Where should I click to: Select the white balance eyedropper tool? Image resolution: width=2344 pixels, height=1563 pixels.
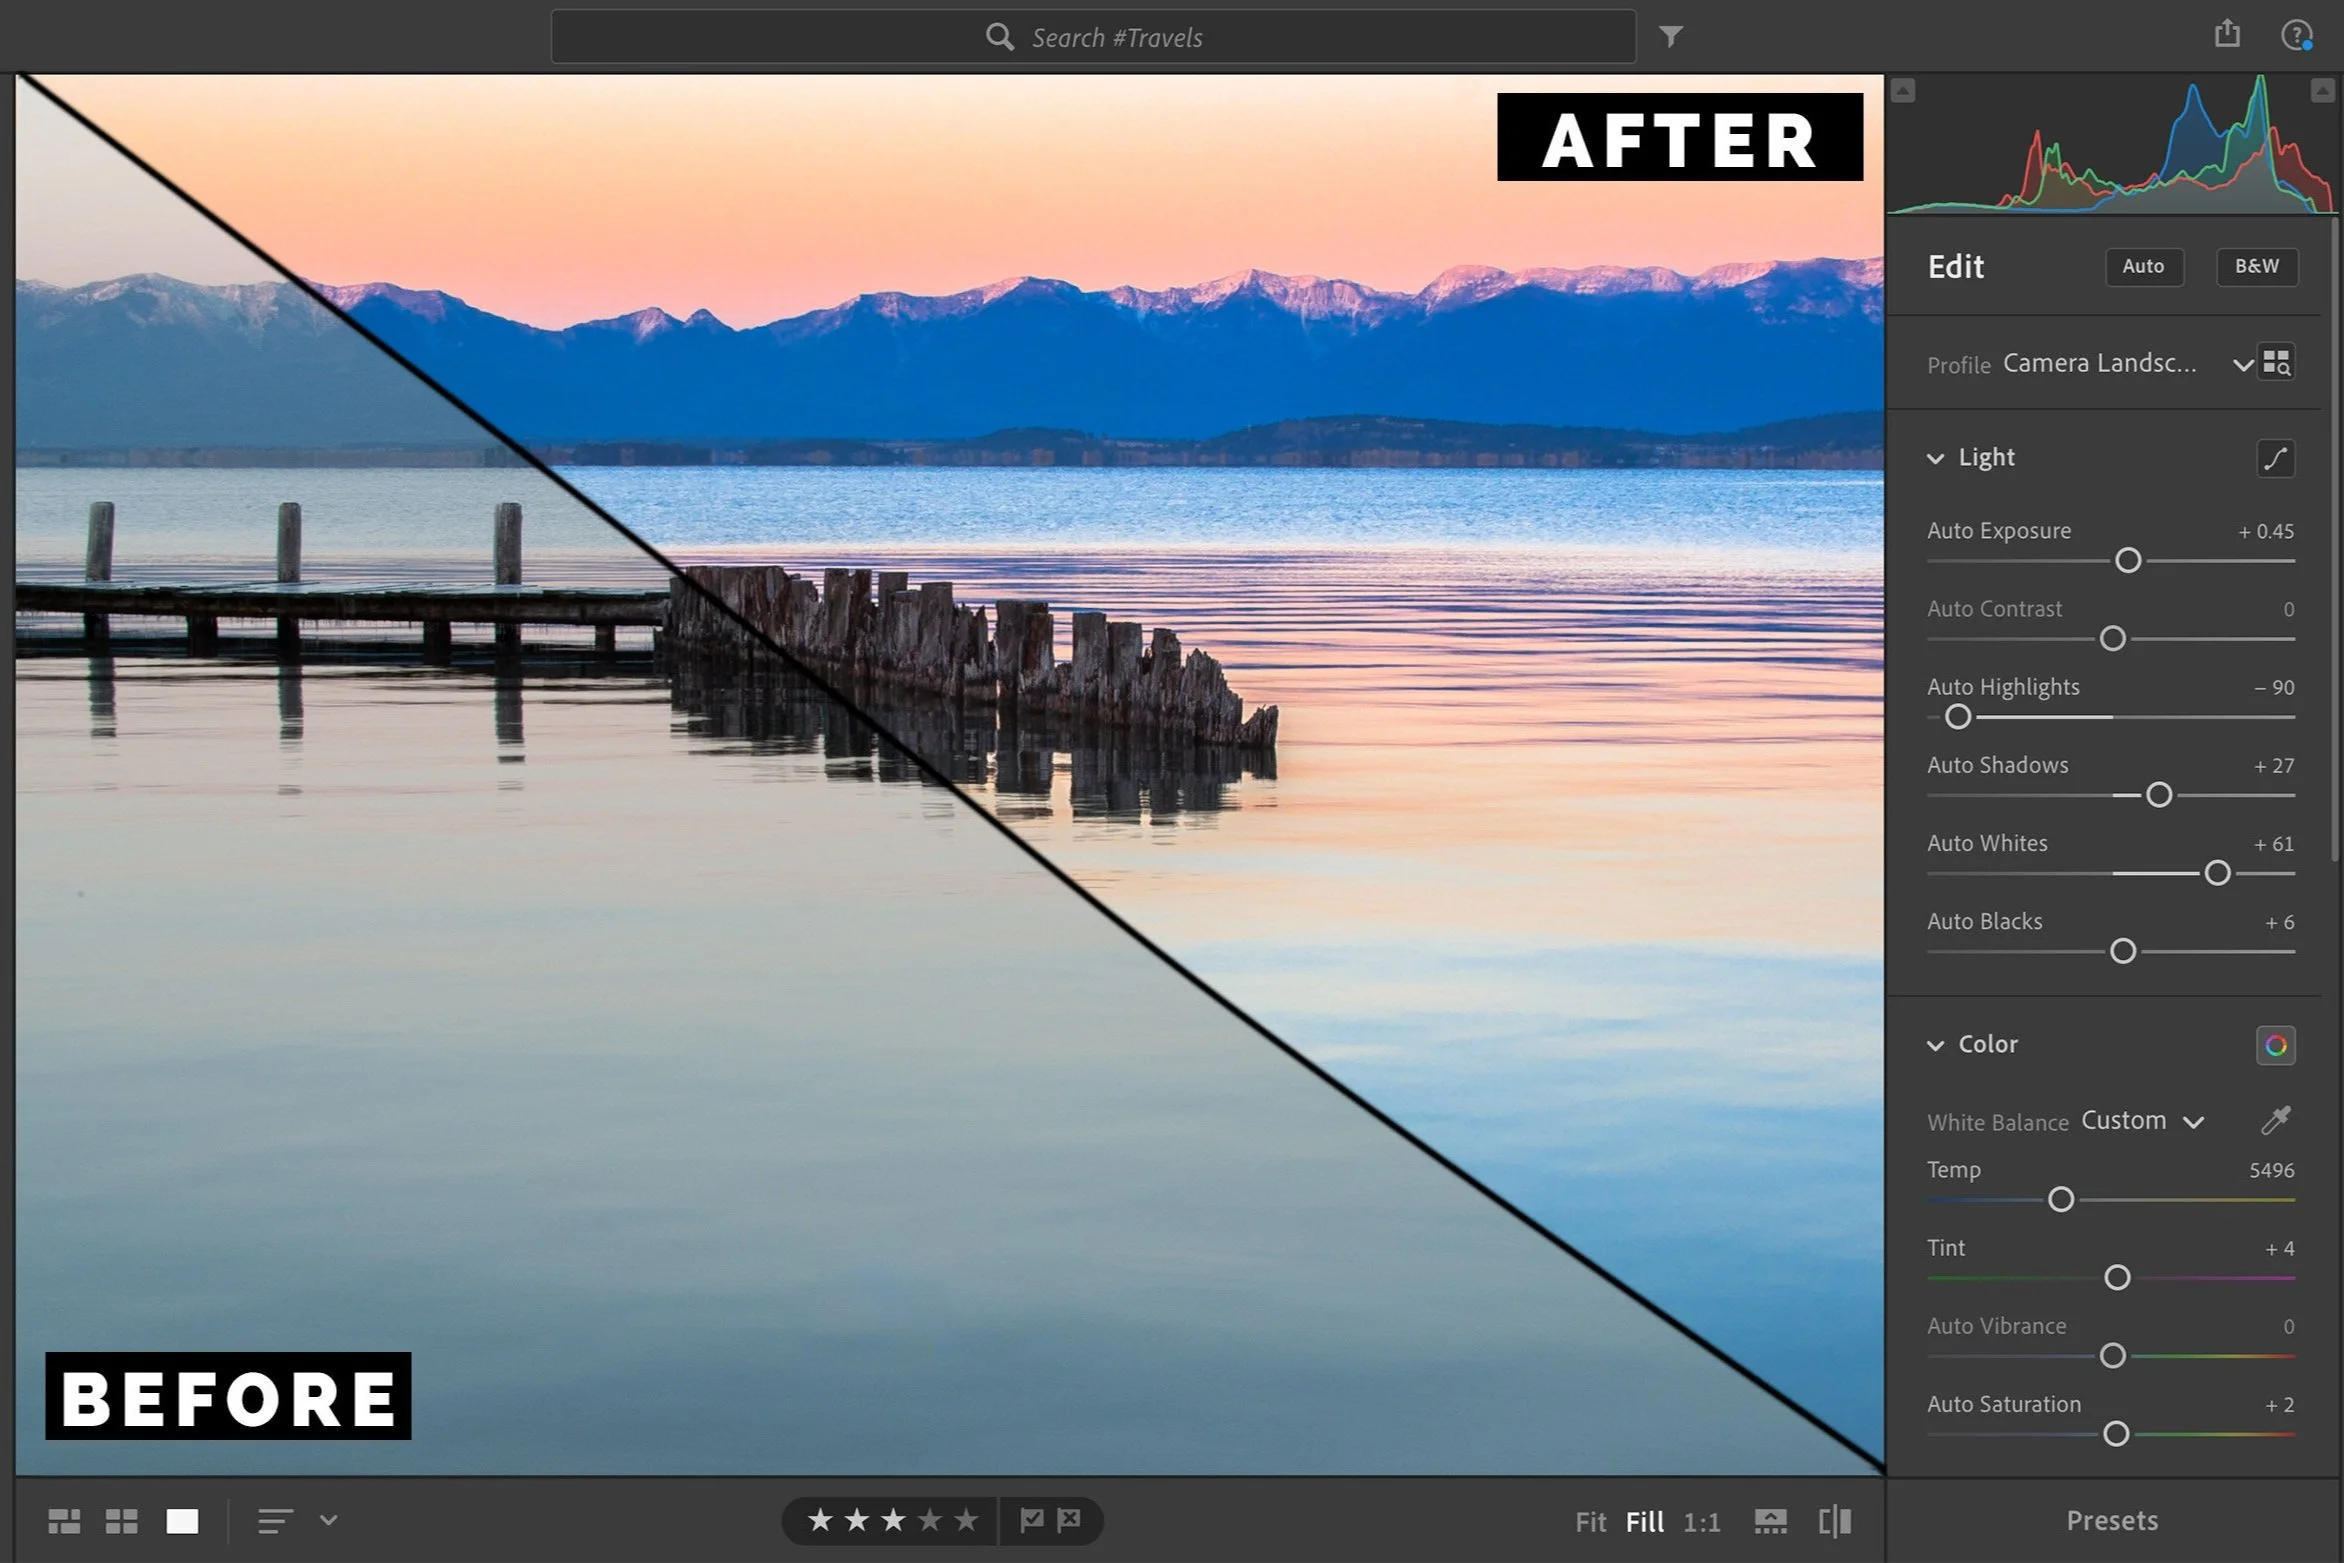2275,1121
